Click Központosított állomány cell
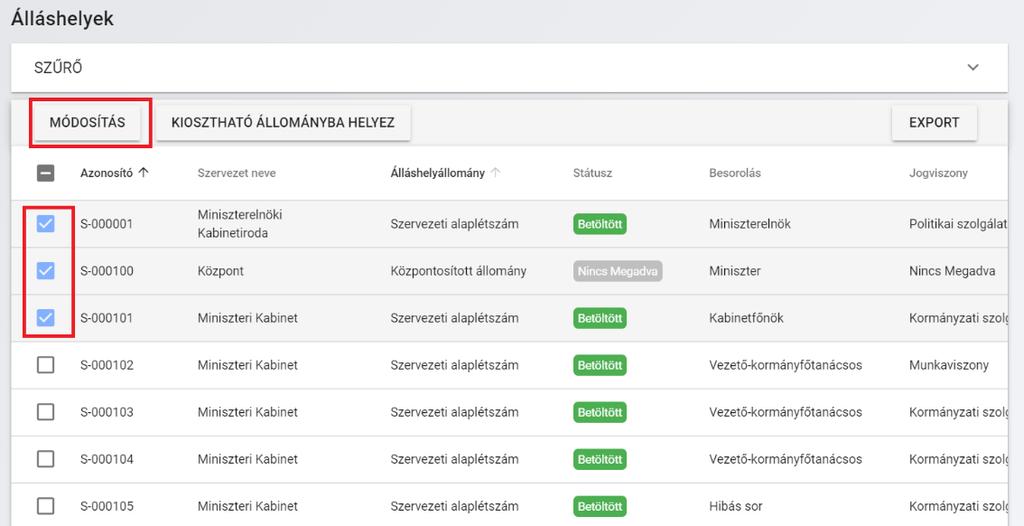 [458, 271]
